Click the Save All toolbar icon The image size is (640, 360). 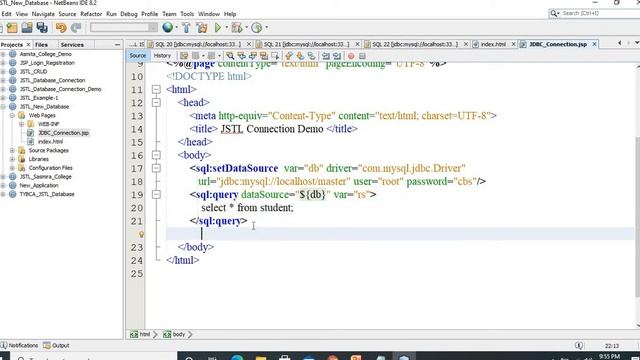(x=42, y=28)
